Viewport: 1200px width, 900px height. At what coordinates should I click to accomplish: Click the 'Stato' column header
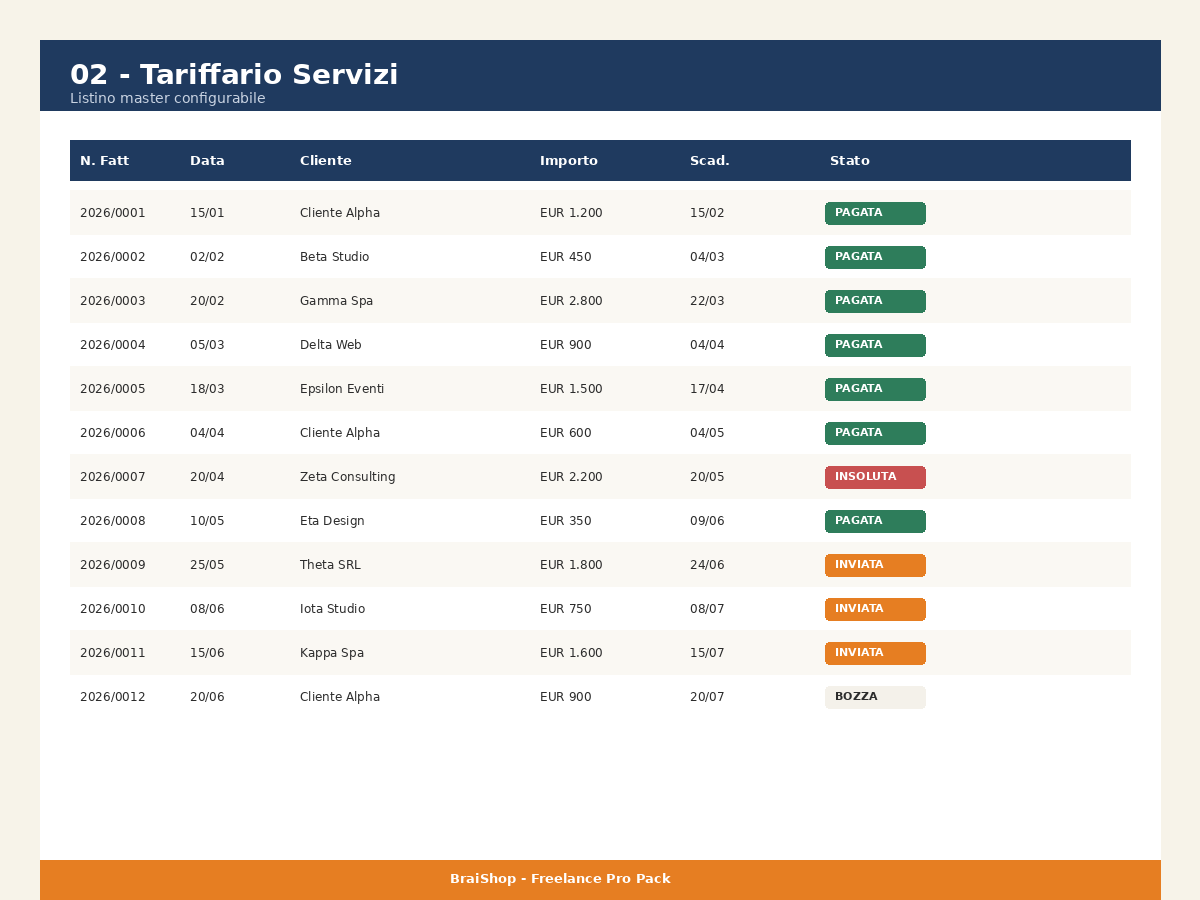coord(850,161)
